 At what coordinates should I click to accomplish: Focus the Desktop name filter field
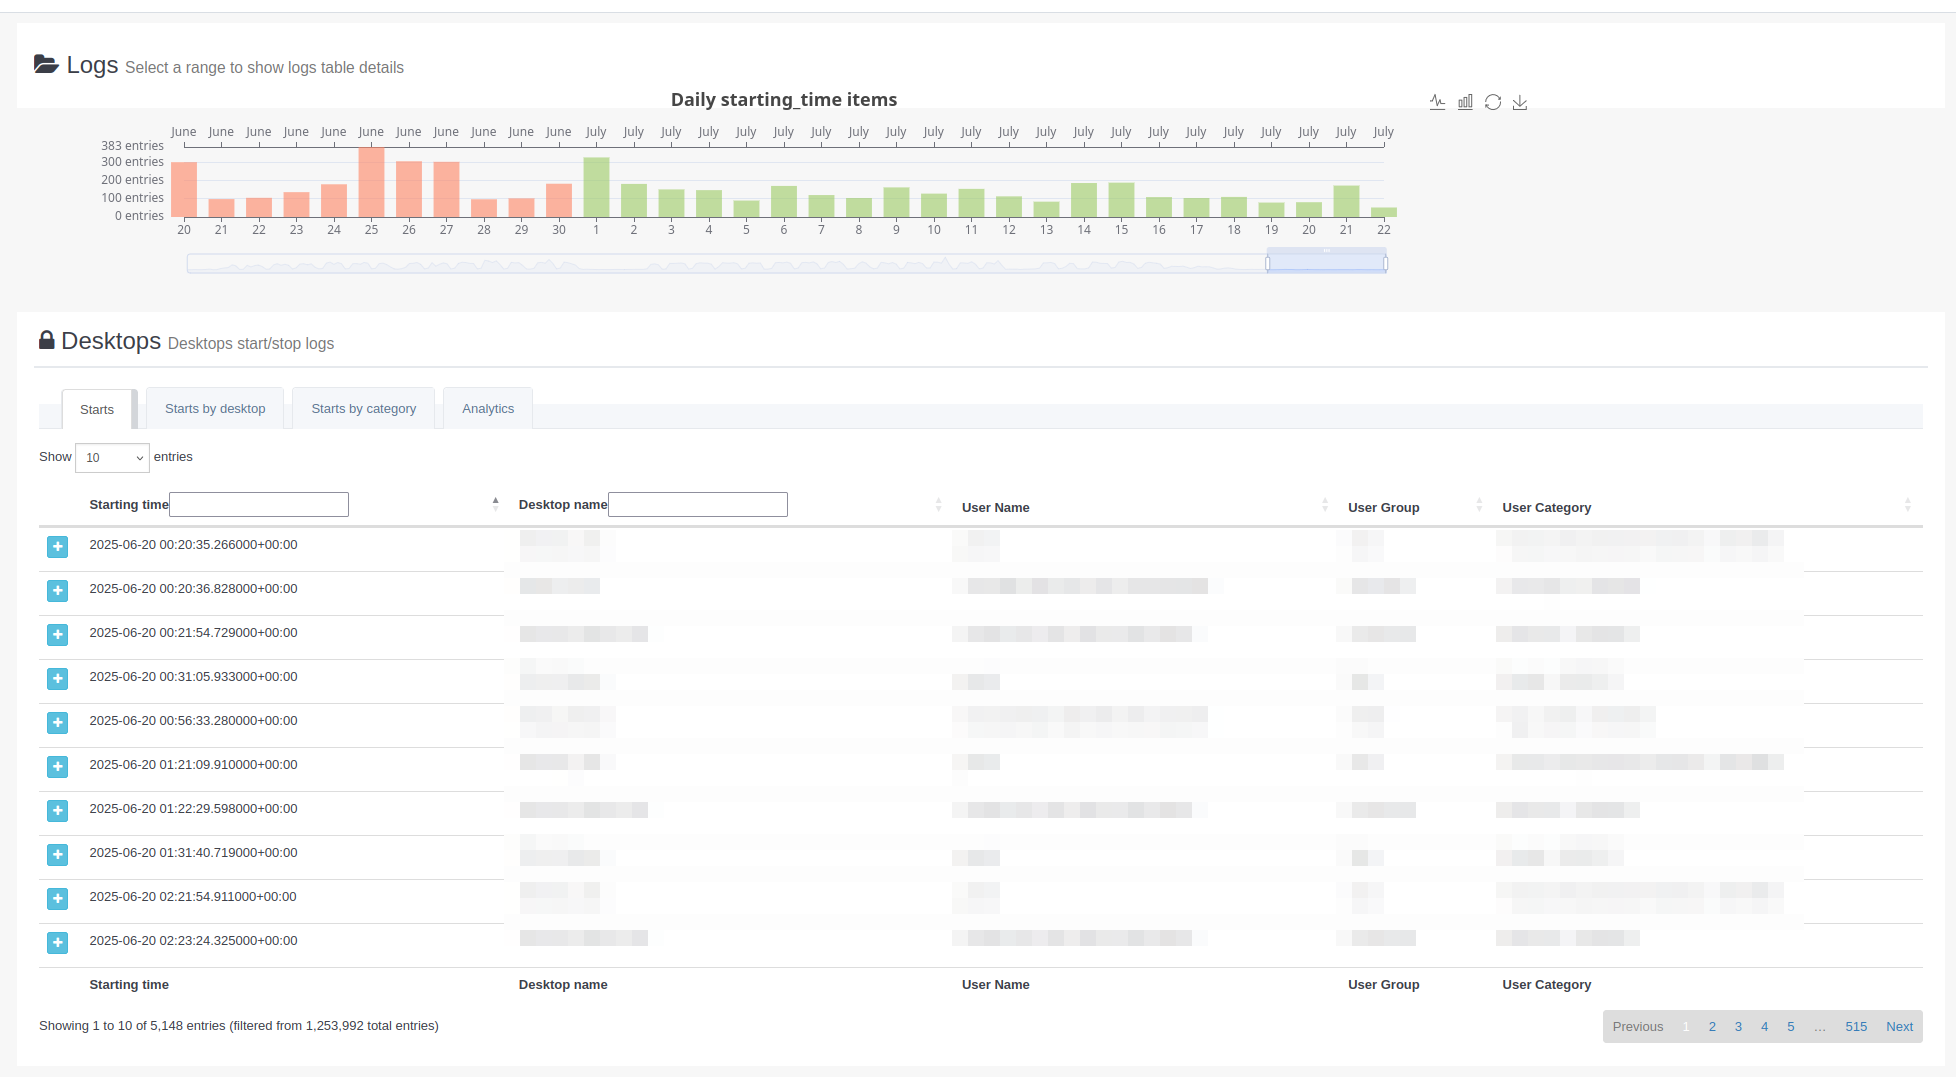coord(698,505)
